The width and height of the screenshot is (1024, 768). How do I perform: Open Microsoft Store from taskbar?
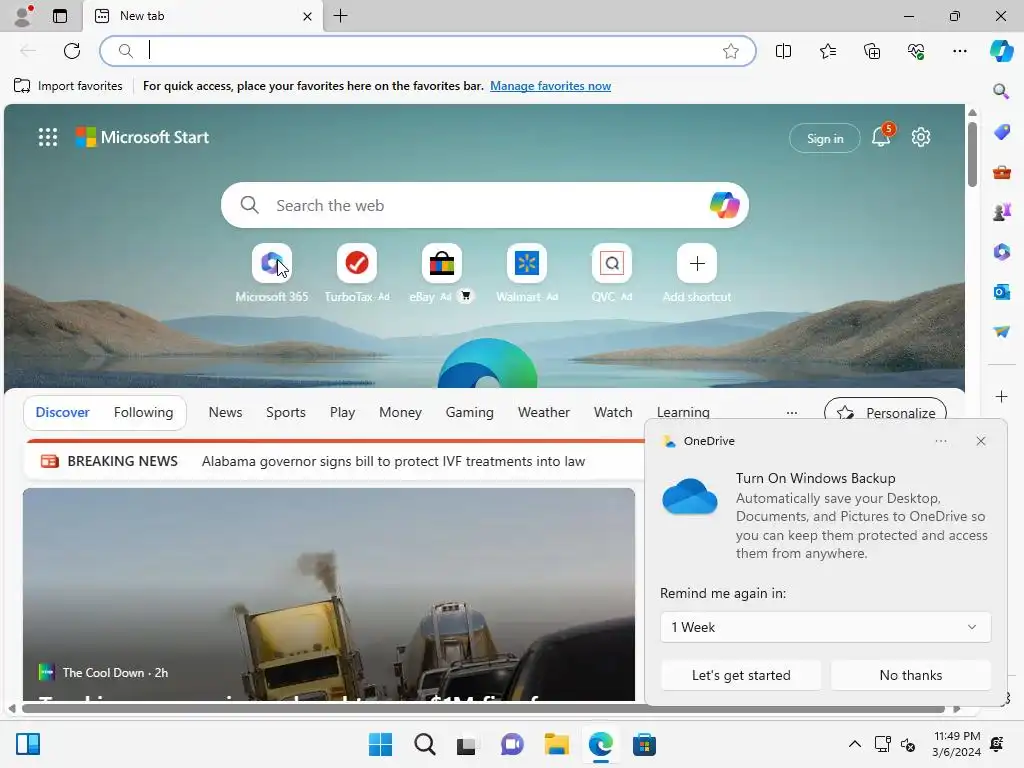pyautogui.click(x=644, y=744)
